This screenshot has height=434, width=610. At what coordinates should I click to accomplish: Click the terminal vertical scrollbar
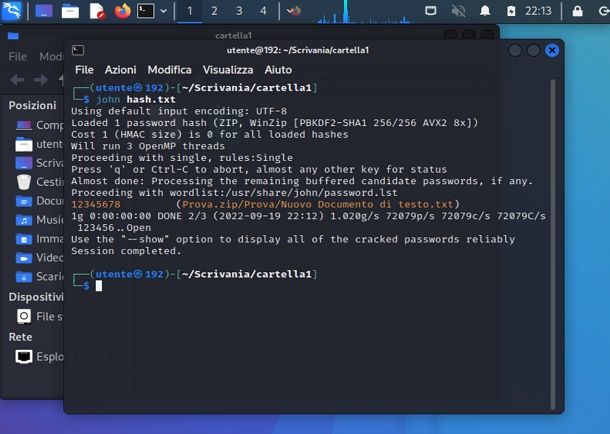553,244
